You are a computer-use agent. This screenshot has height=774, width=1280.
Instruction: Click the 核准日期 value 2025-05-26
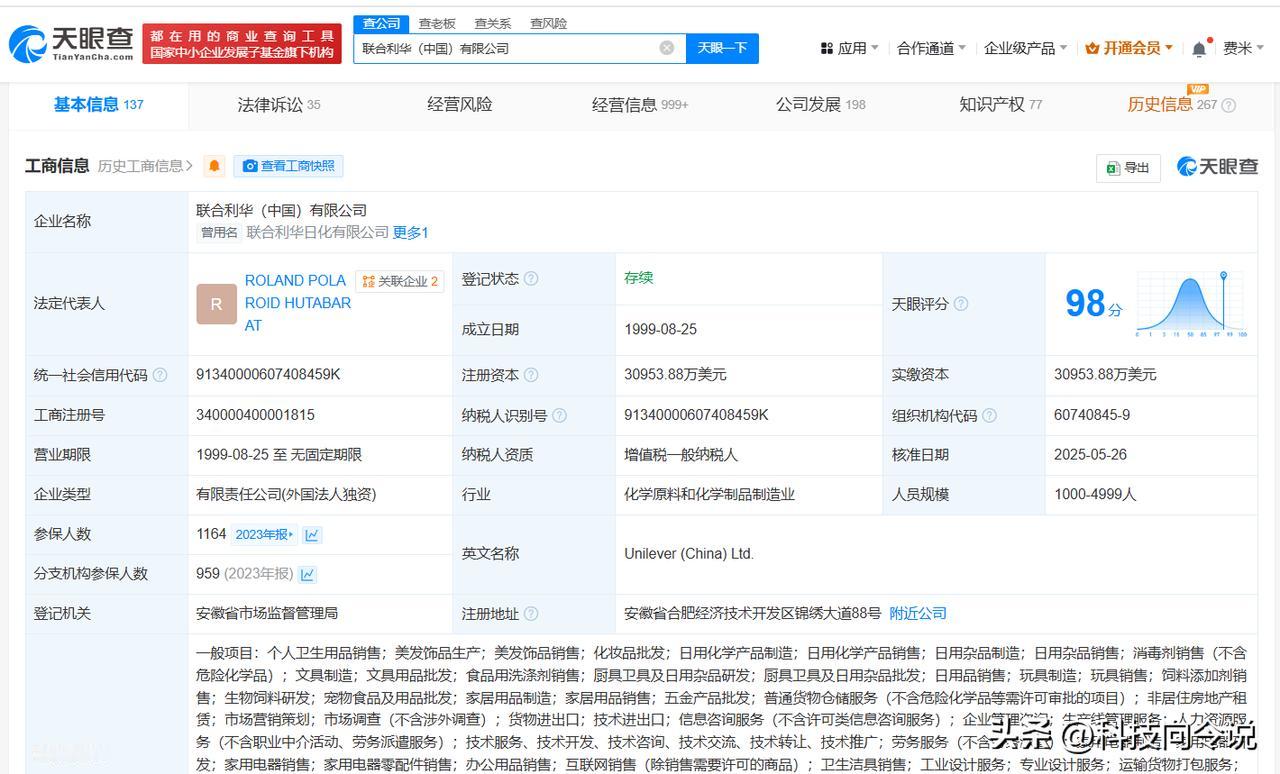(1090, 455)
